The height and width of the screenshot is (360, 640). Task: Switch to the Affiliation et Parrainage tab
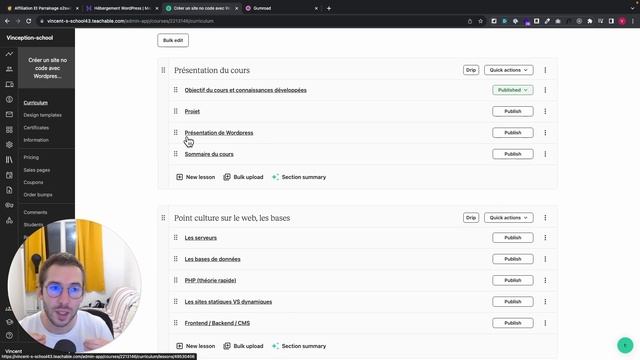pos(41,8)
